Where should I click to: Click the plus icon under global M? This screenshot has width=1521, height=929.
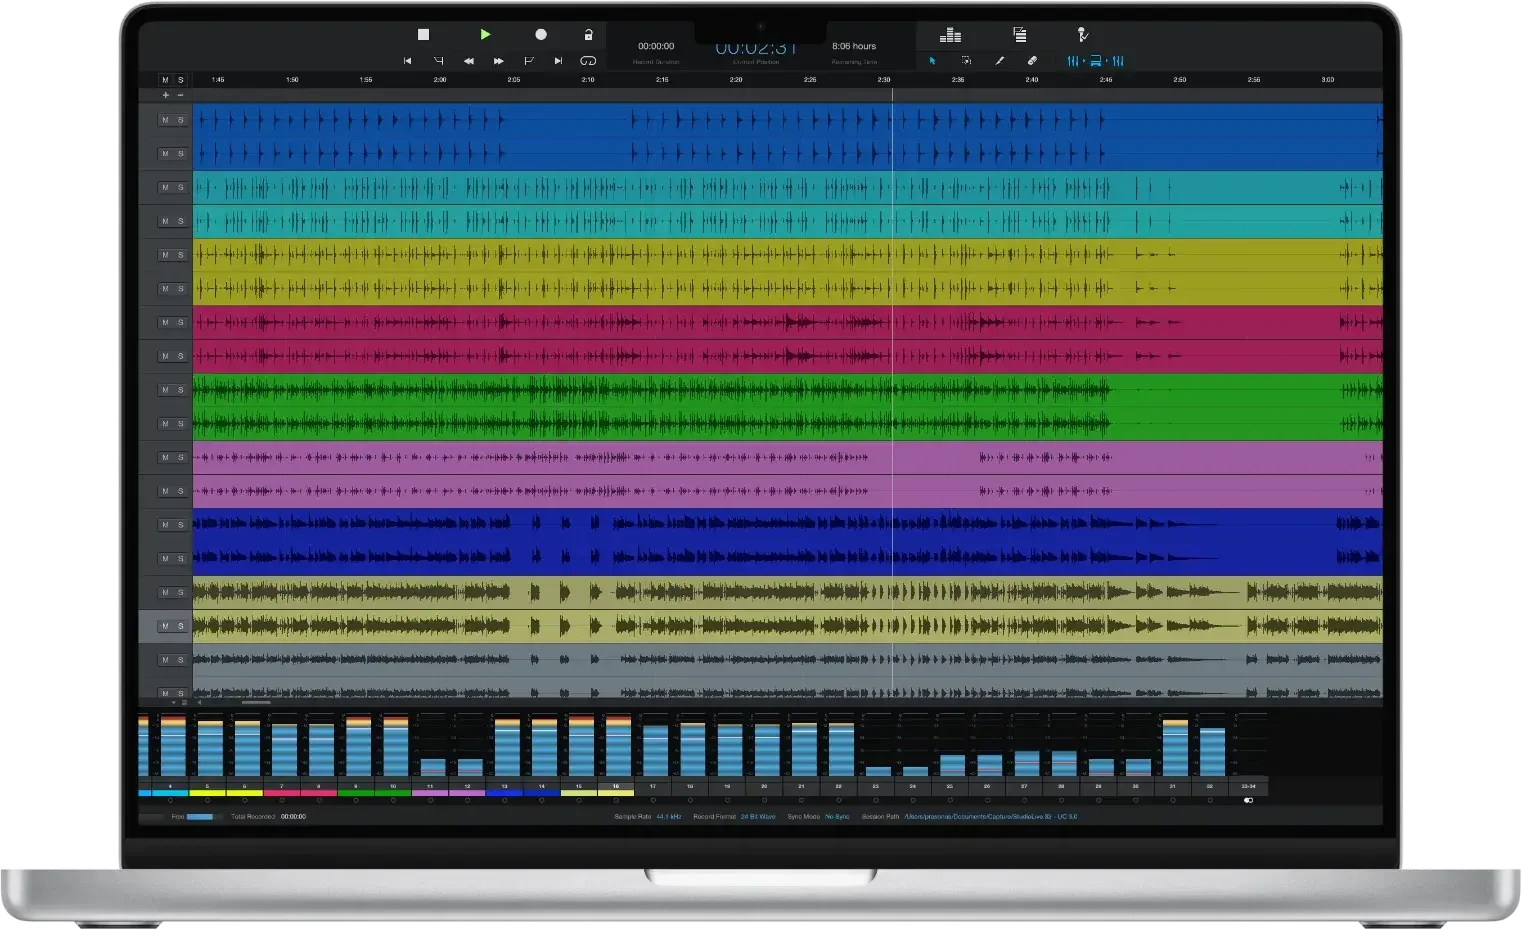click(165, 95)
